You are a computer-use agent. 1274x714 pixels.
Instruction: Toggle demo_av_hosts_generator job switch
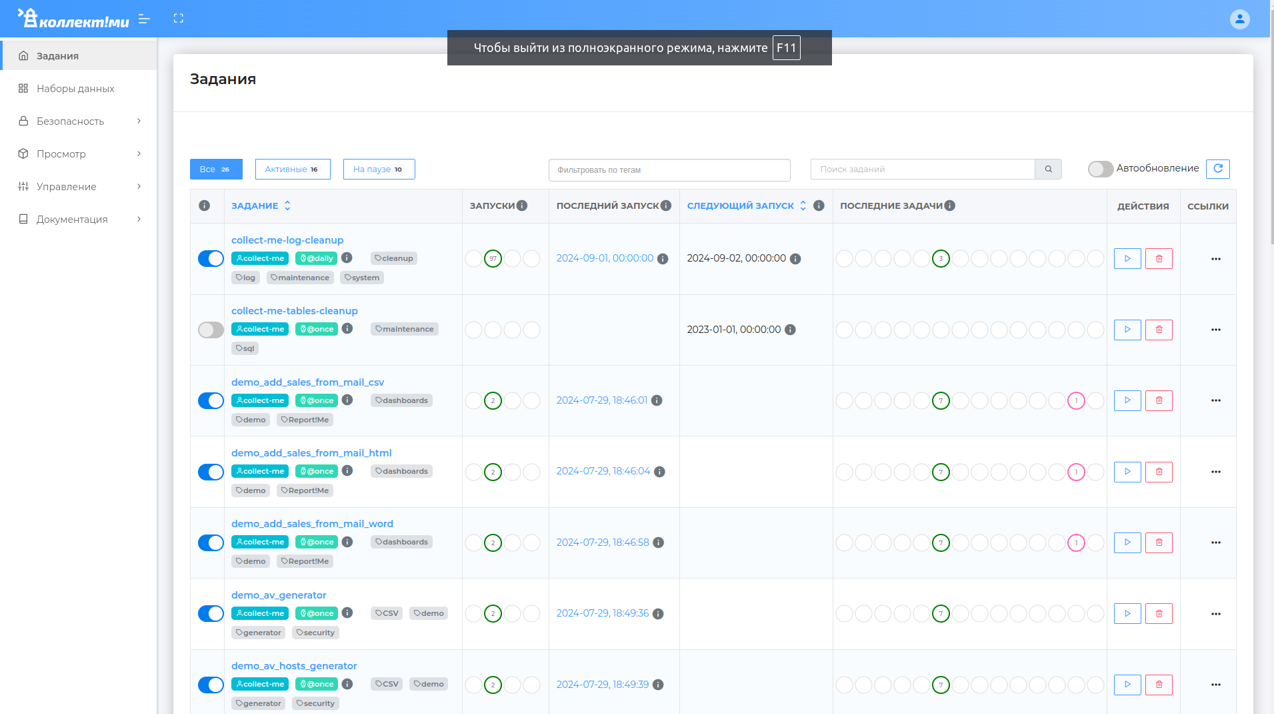click(211, 685)
